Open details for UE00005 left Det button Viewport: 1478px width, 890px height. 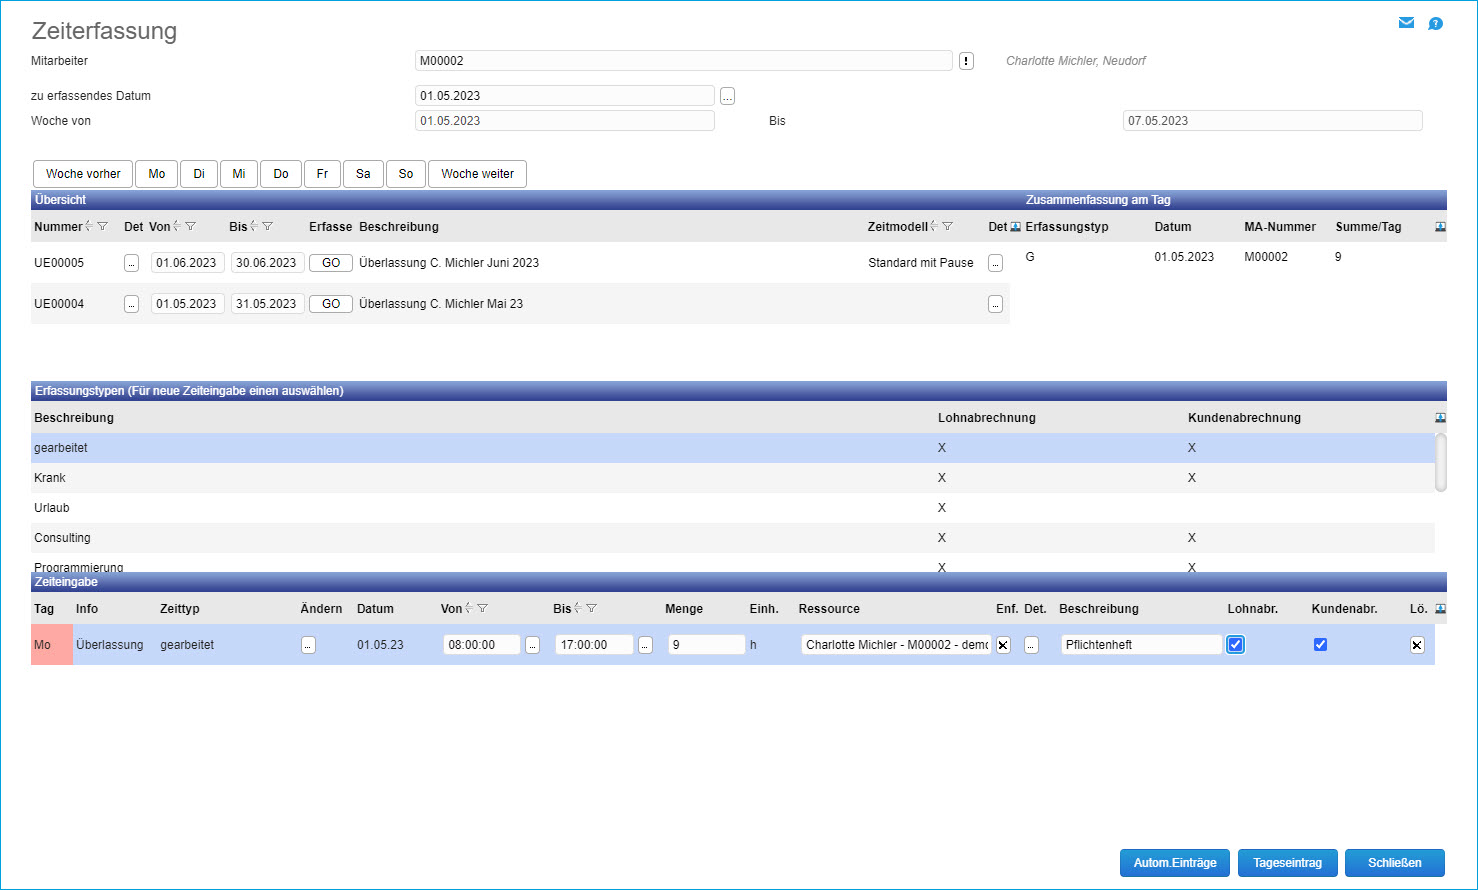pos(131,263)
